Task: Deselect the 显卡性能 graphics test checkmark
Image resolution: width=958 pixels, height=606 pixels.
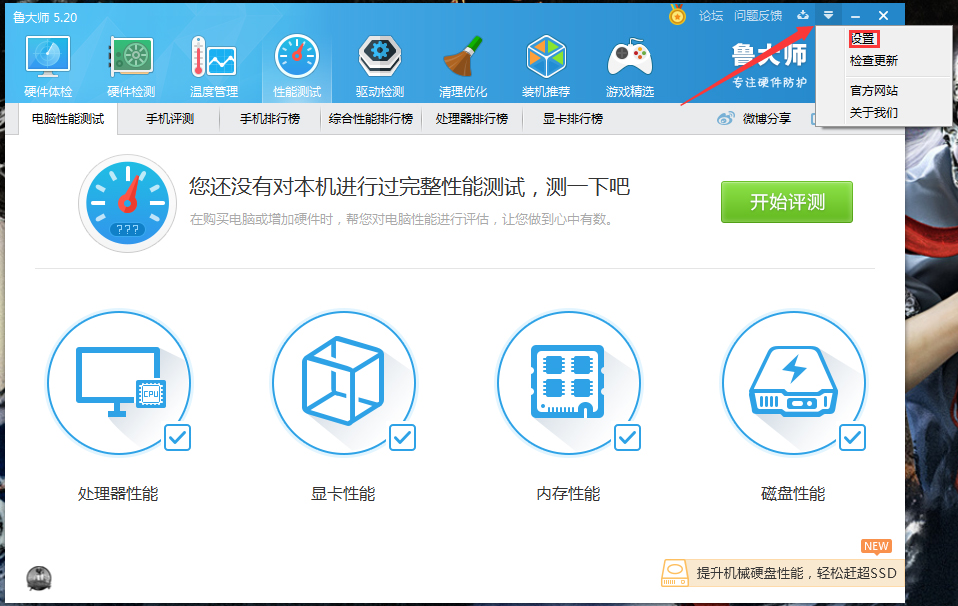Action: pyautogui.click(x=403, y=438)
